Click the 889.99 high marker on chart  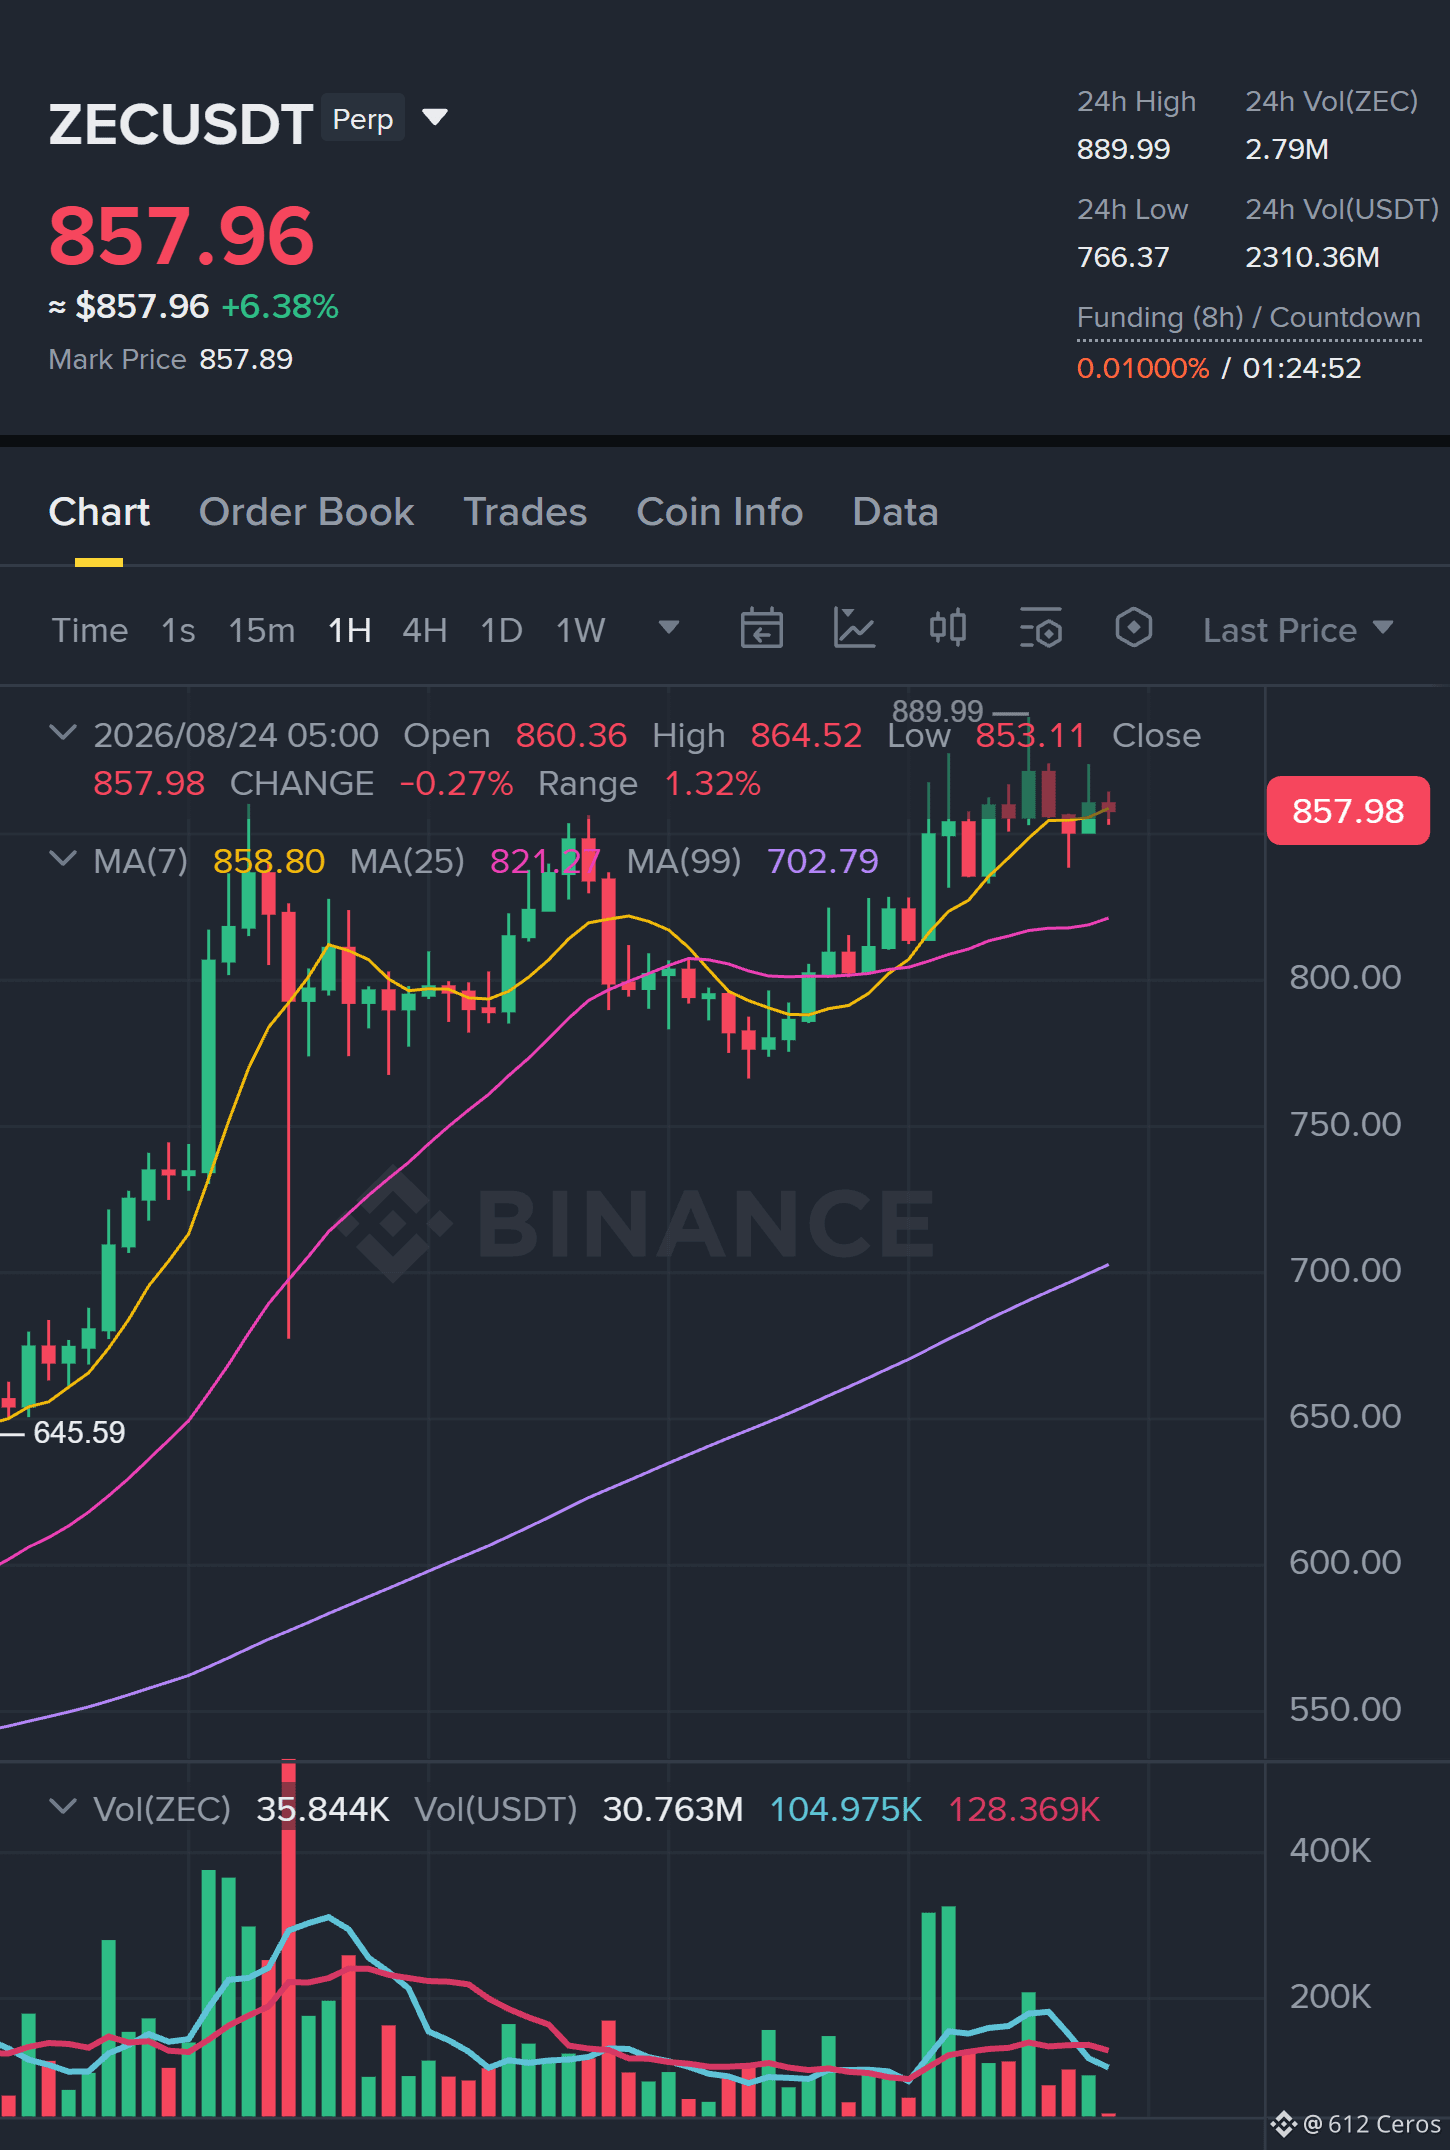coord(938,711)
